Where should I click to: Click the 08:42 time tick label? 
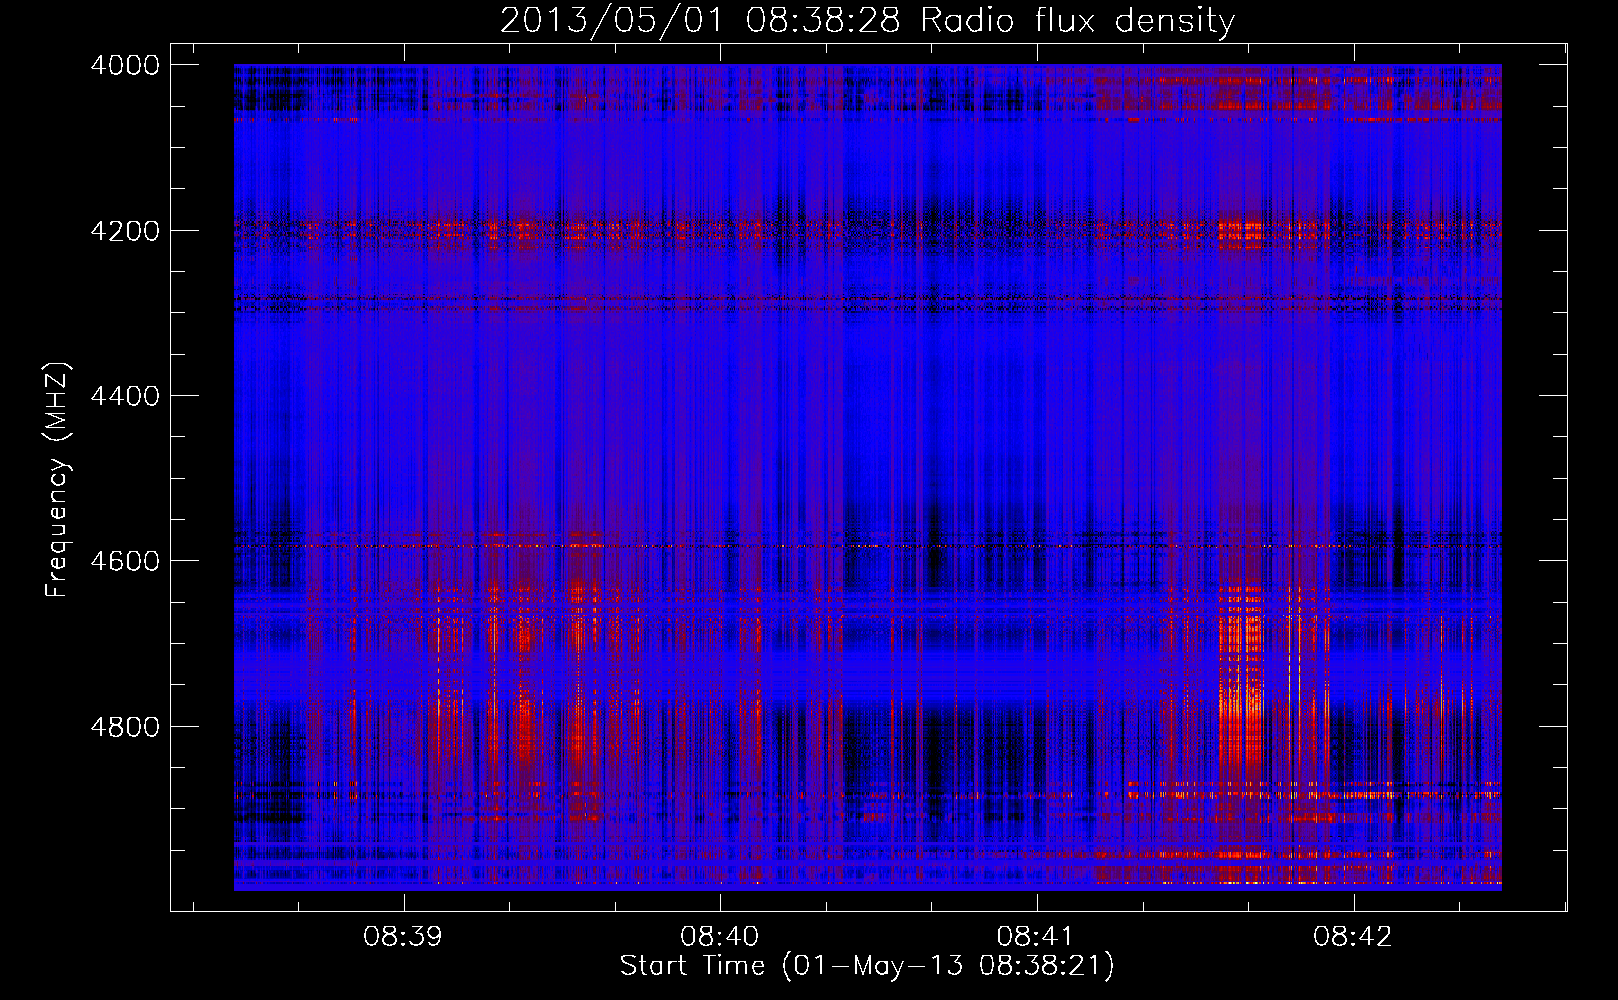coord(1353,937)
